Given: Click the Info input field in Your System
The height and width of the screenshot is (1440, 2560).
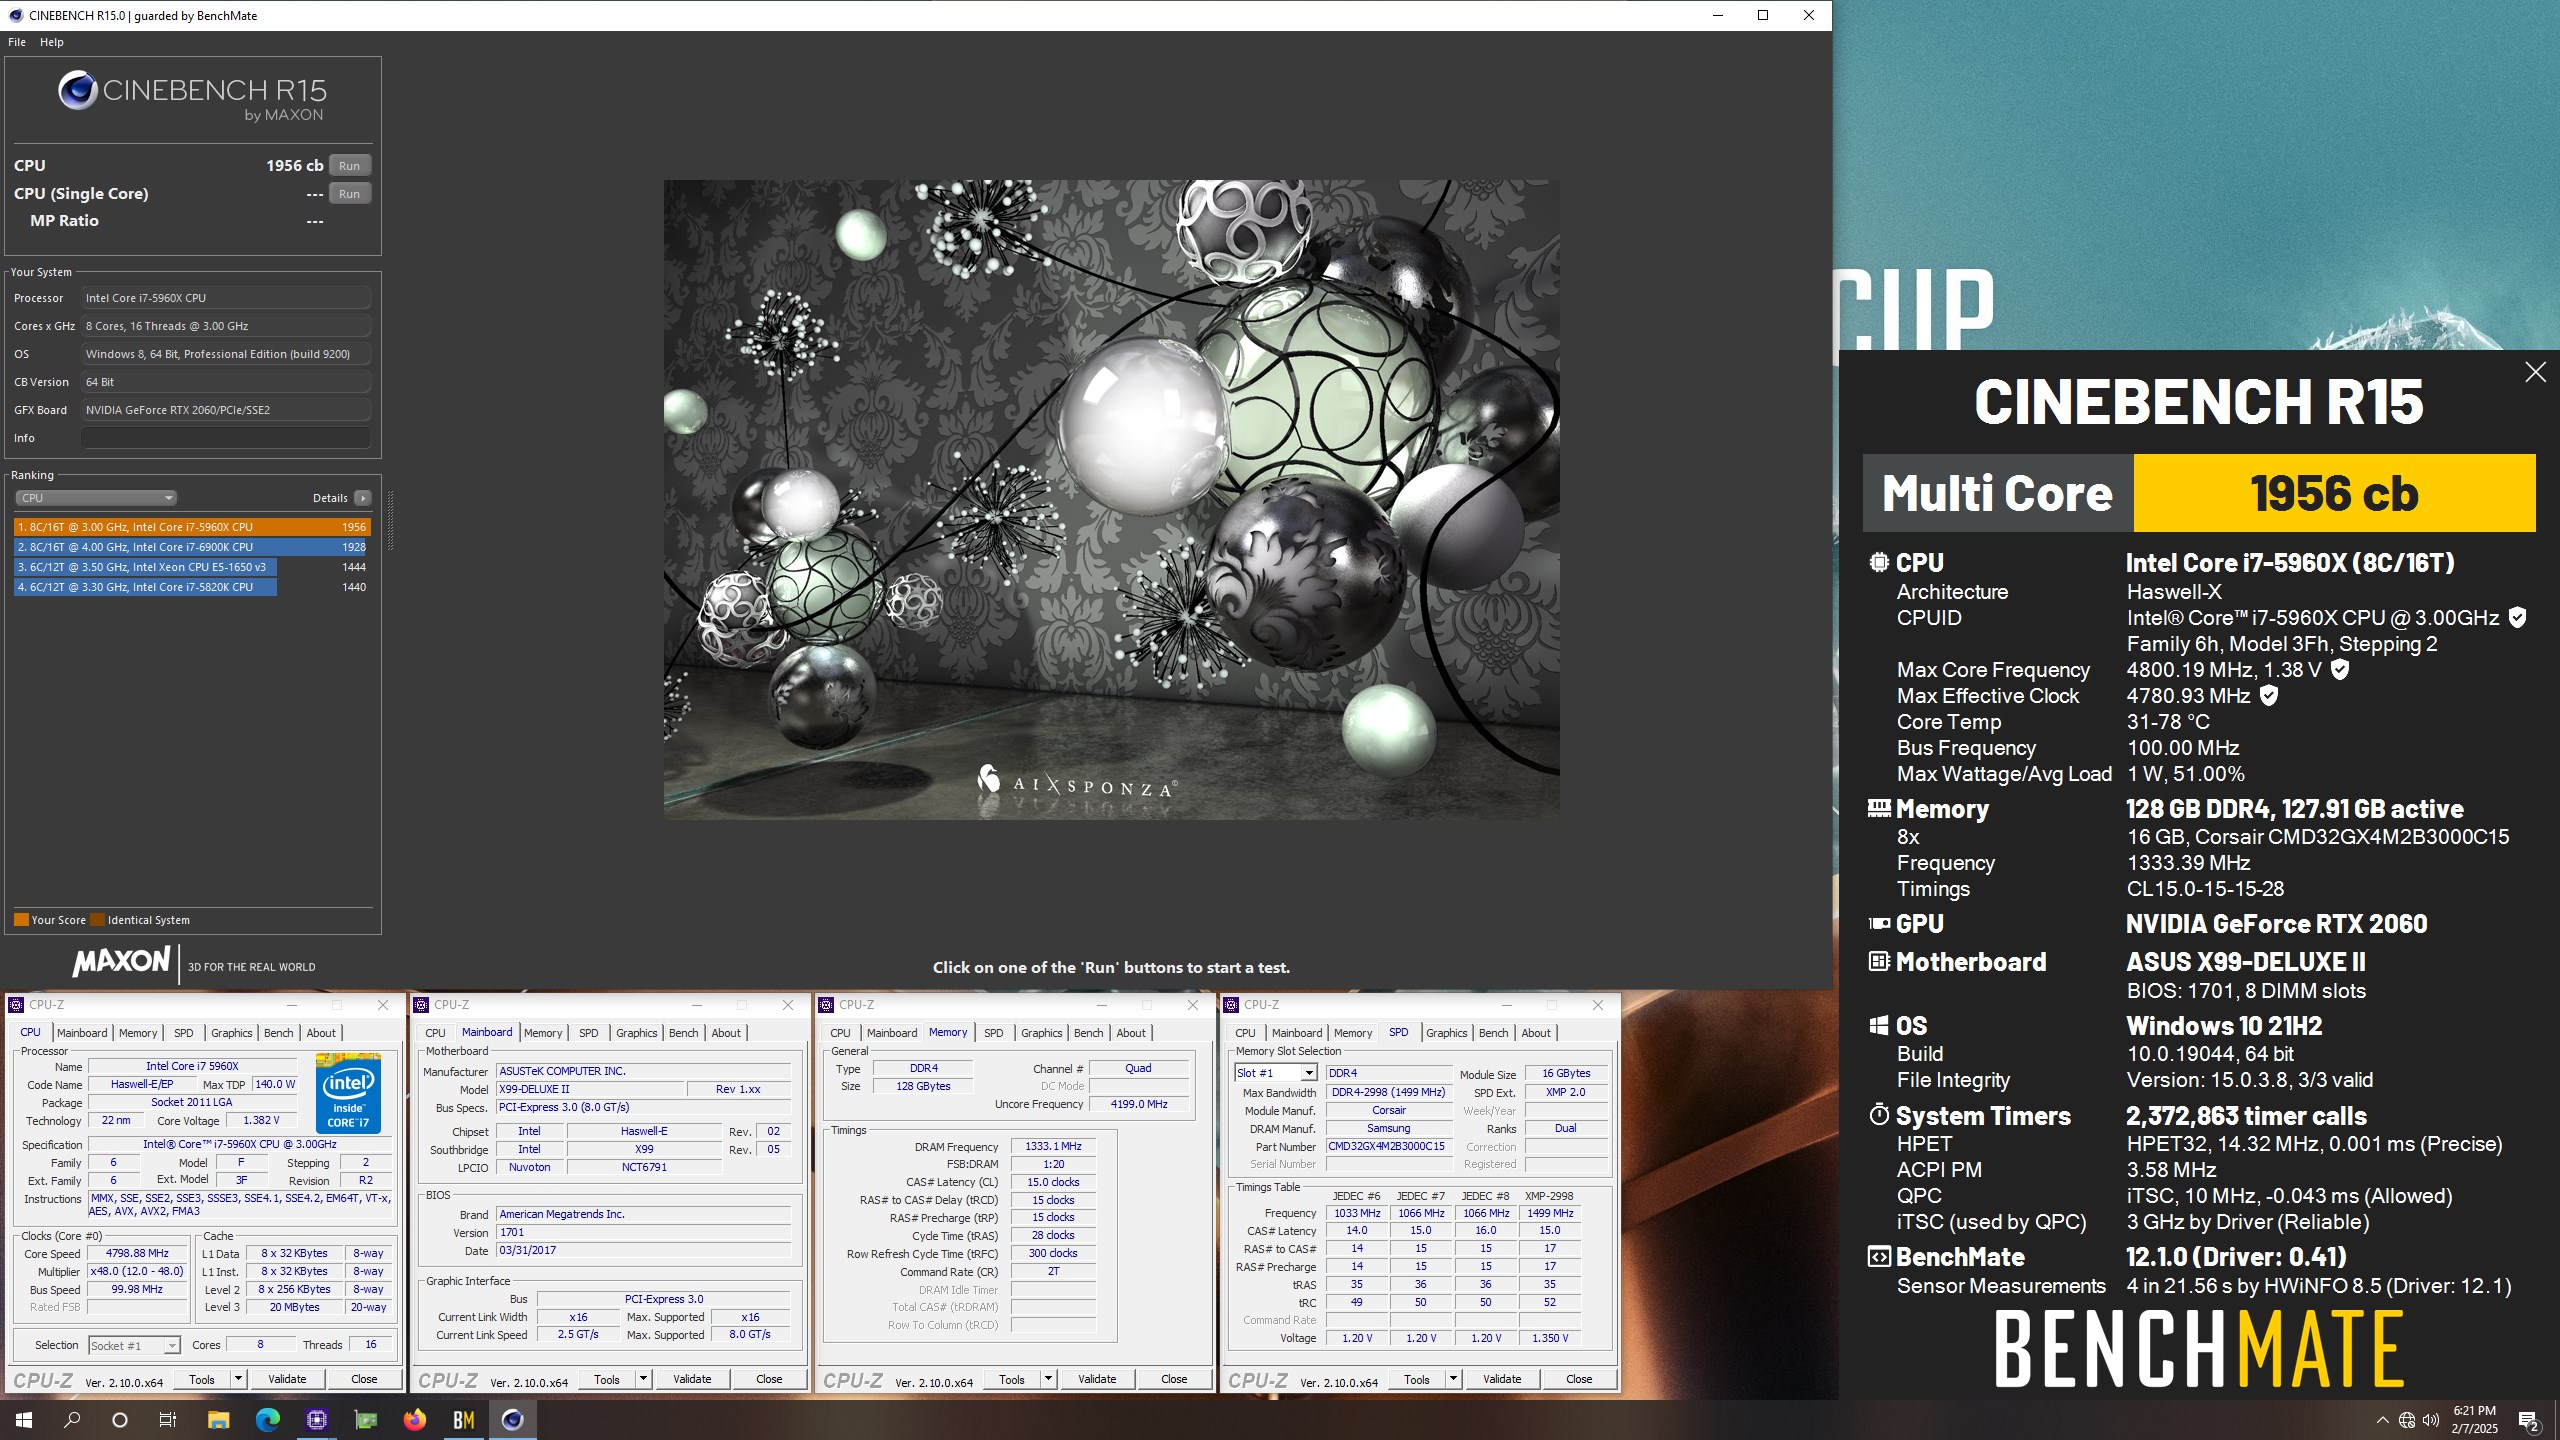Looking at the screenshot, I should (x=226, y=438).
